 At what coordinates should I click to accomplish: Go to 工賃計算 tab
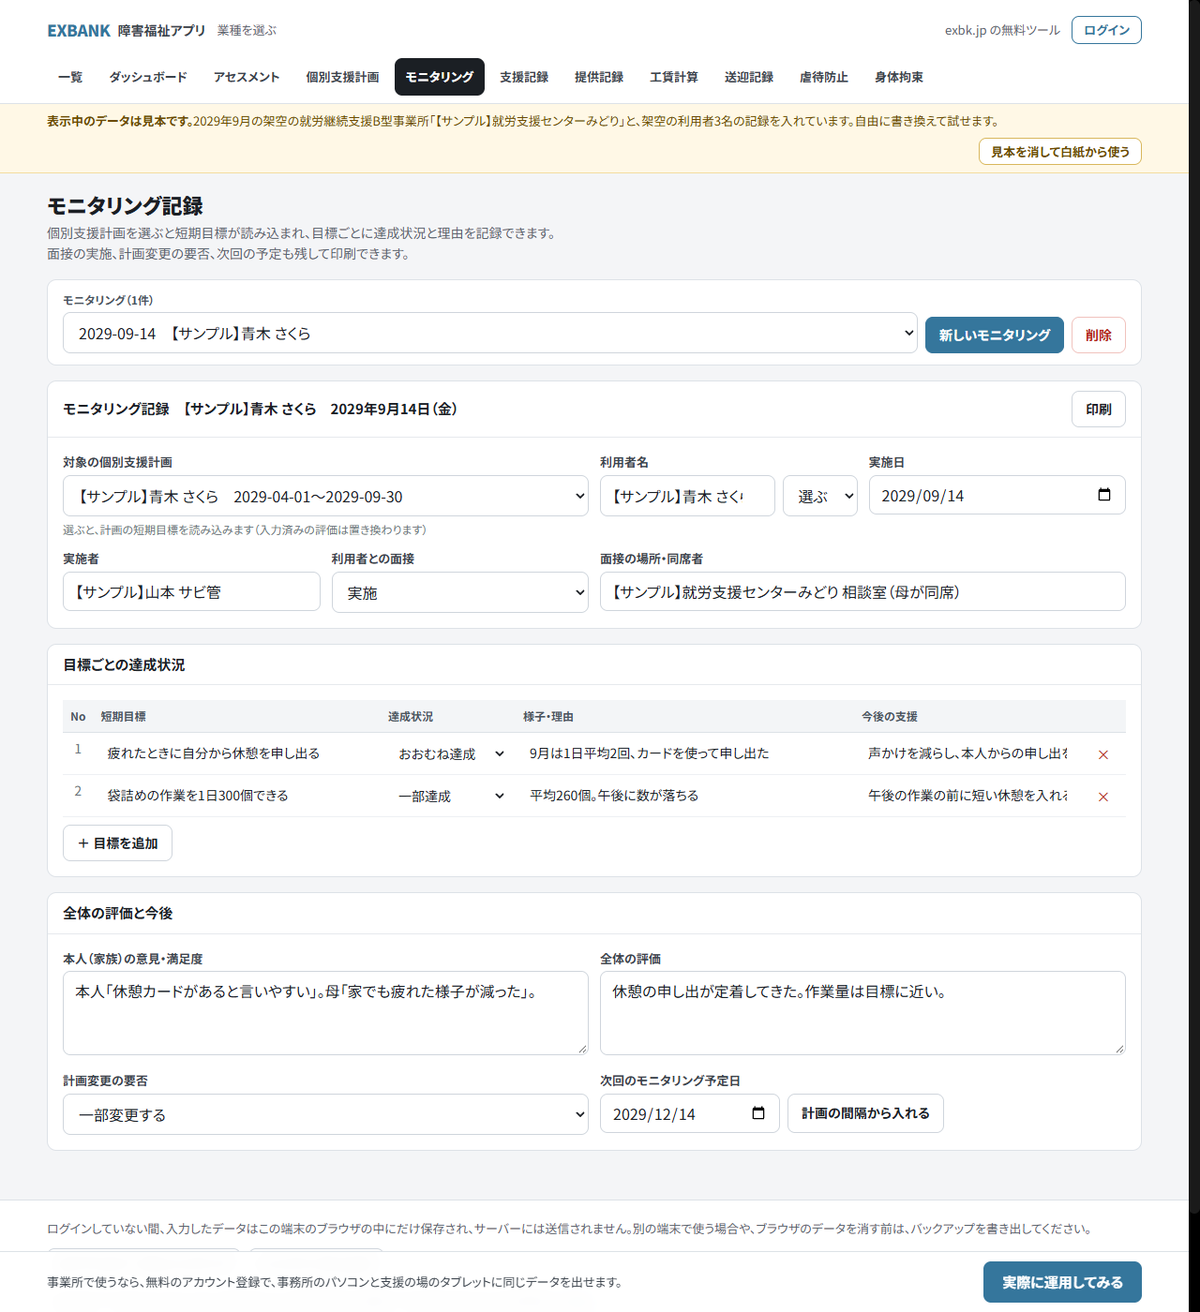674,77
